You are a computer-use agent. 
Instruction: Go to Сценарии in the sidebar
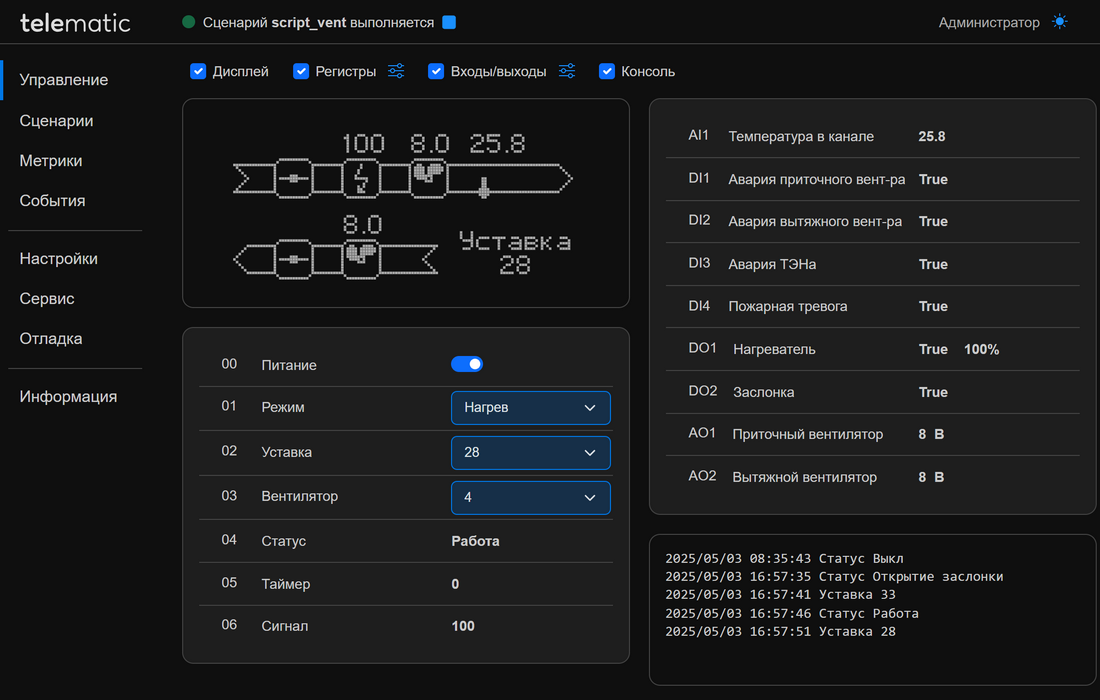(56, 121)
